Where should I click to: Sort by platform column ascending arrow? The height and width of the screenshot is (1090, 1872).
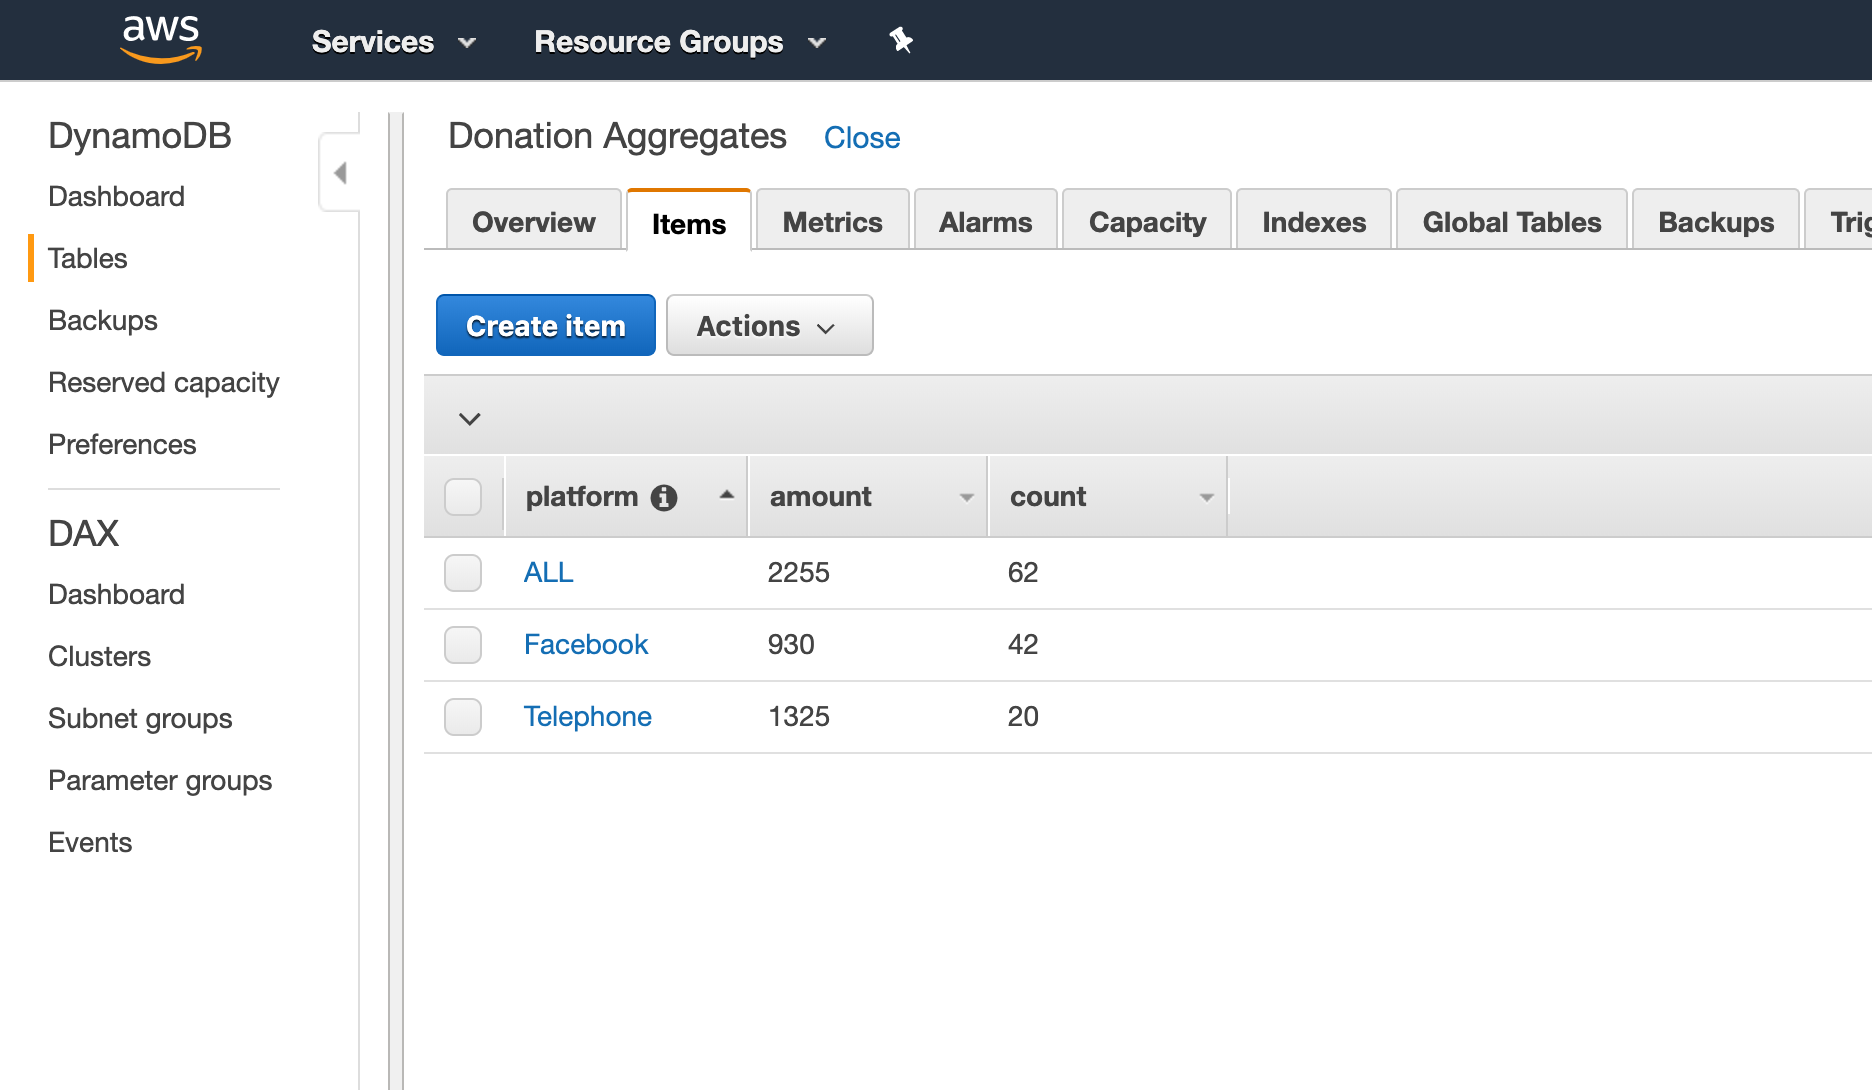727,495
